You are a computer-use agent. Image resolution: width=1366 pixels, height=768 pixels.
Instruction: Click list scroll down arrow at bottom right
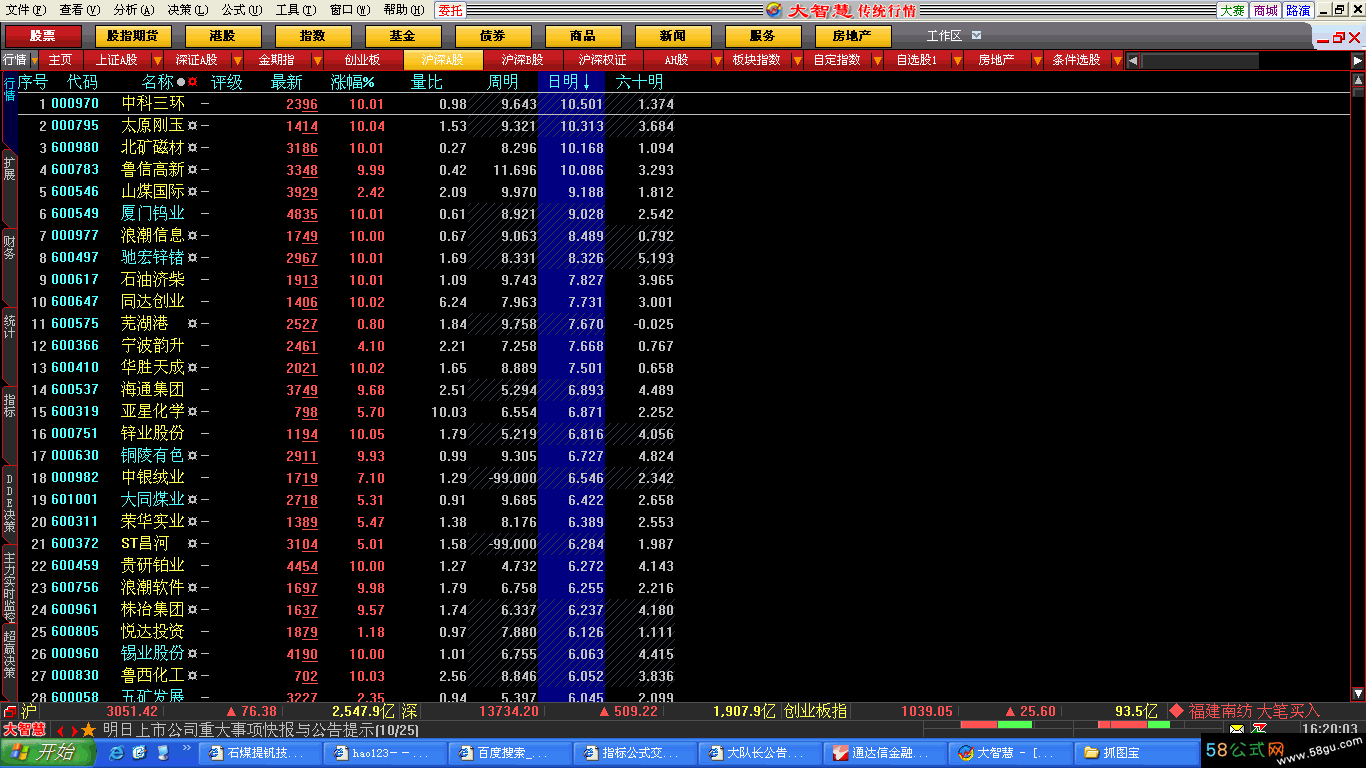pyautogui.click(x=1358, y=693)
